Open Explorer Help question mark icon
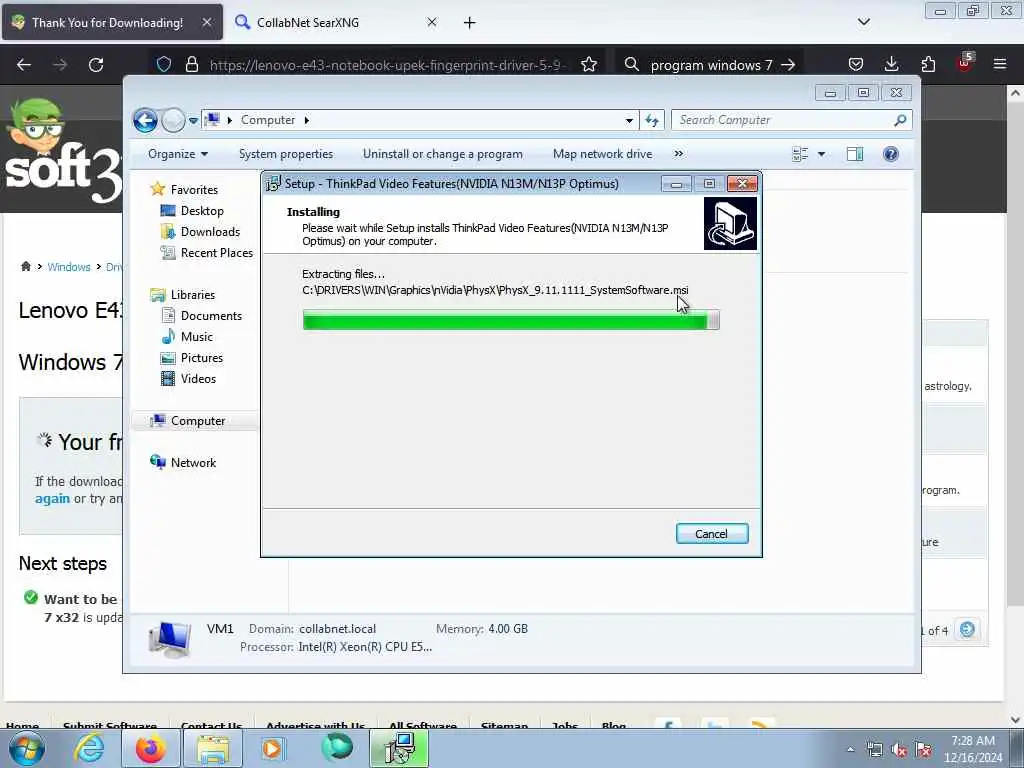The height and width of the screenshot is (768, 1024). 891,154
